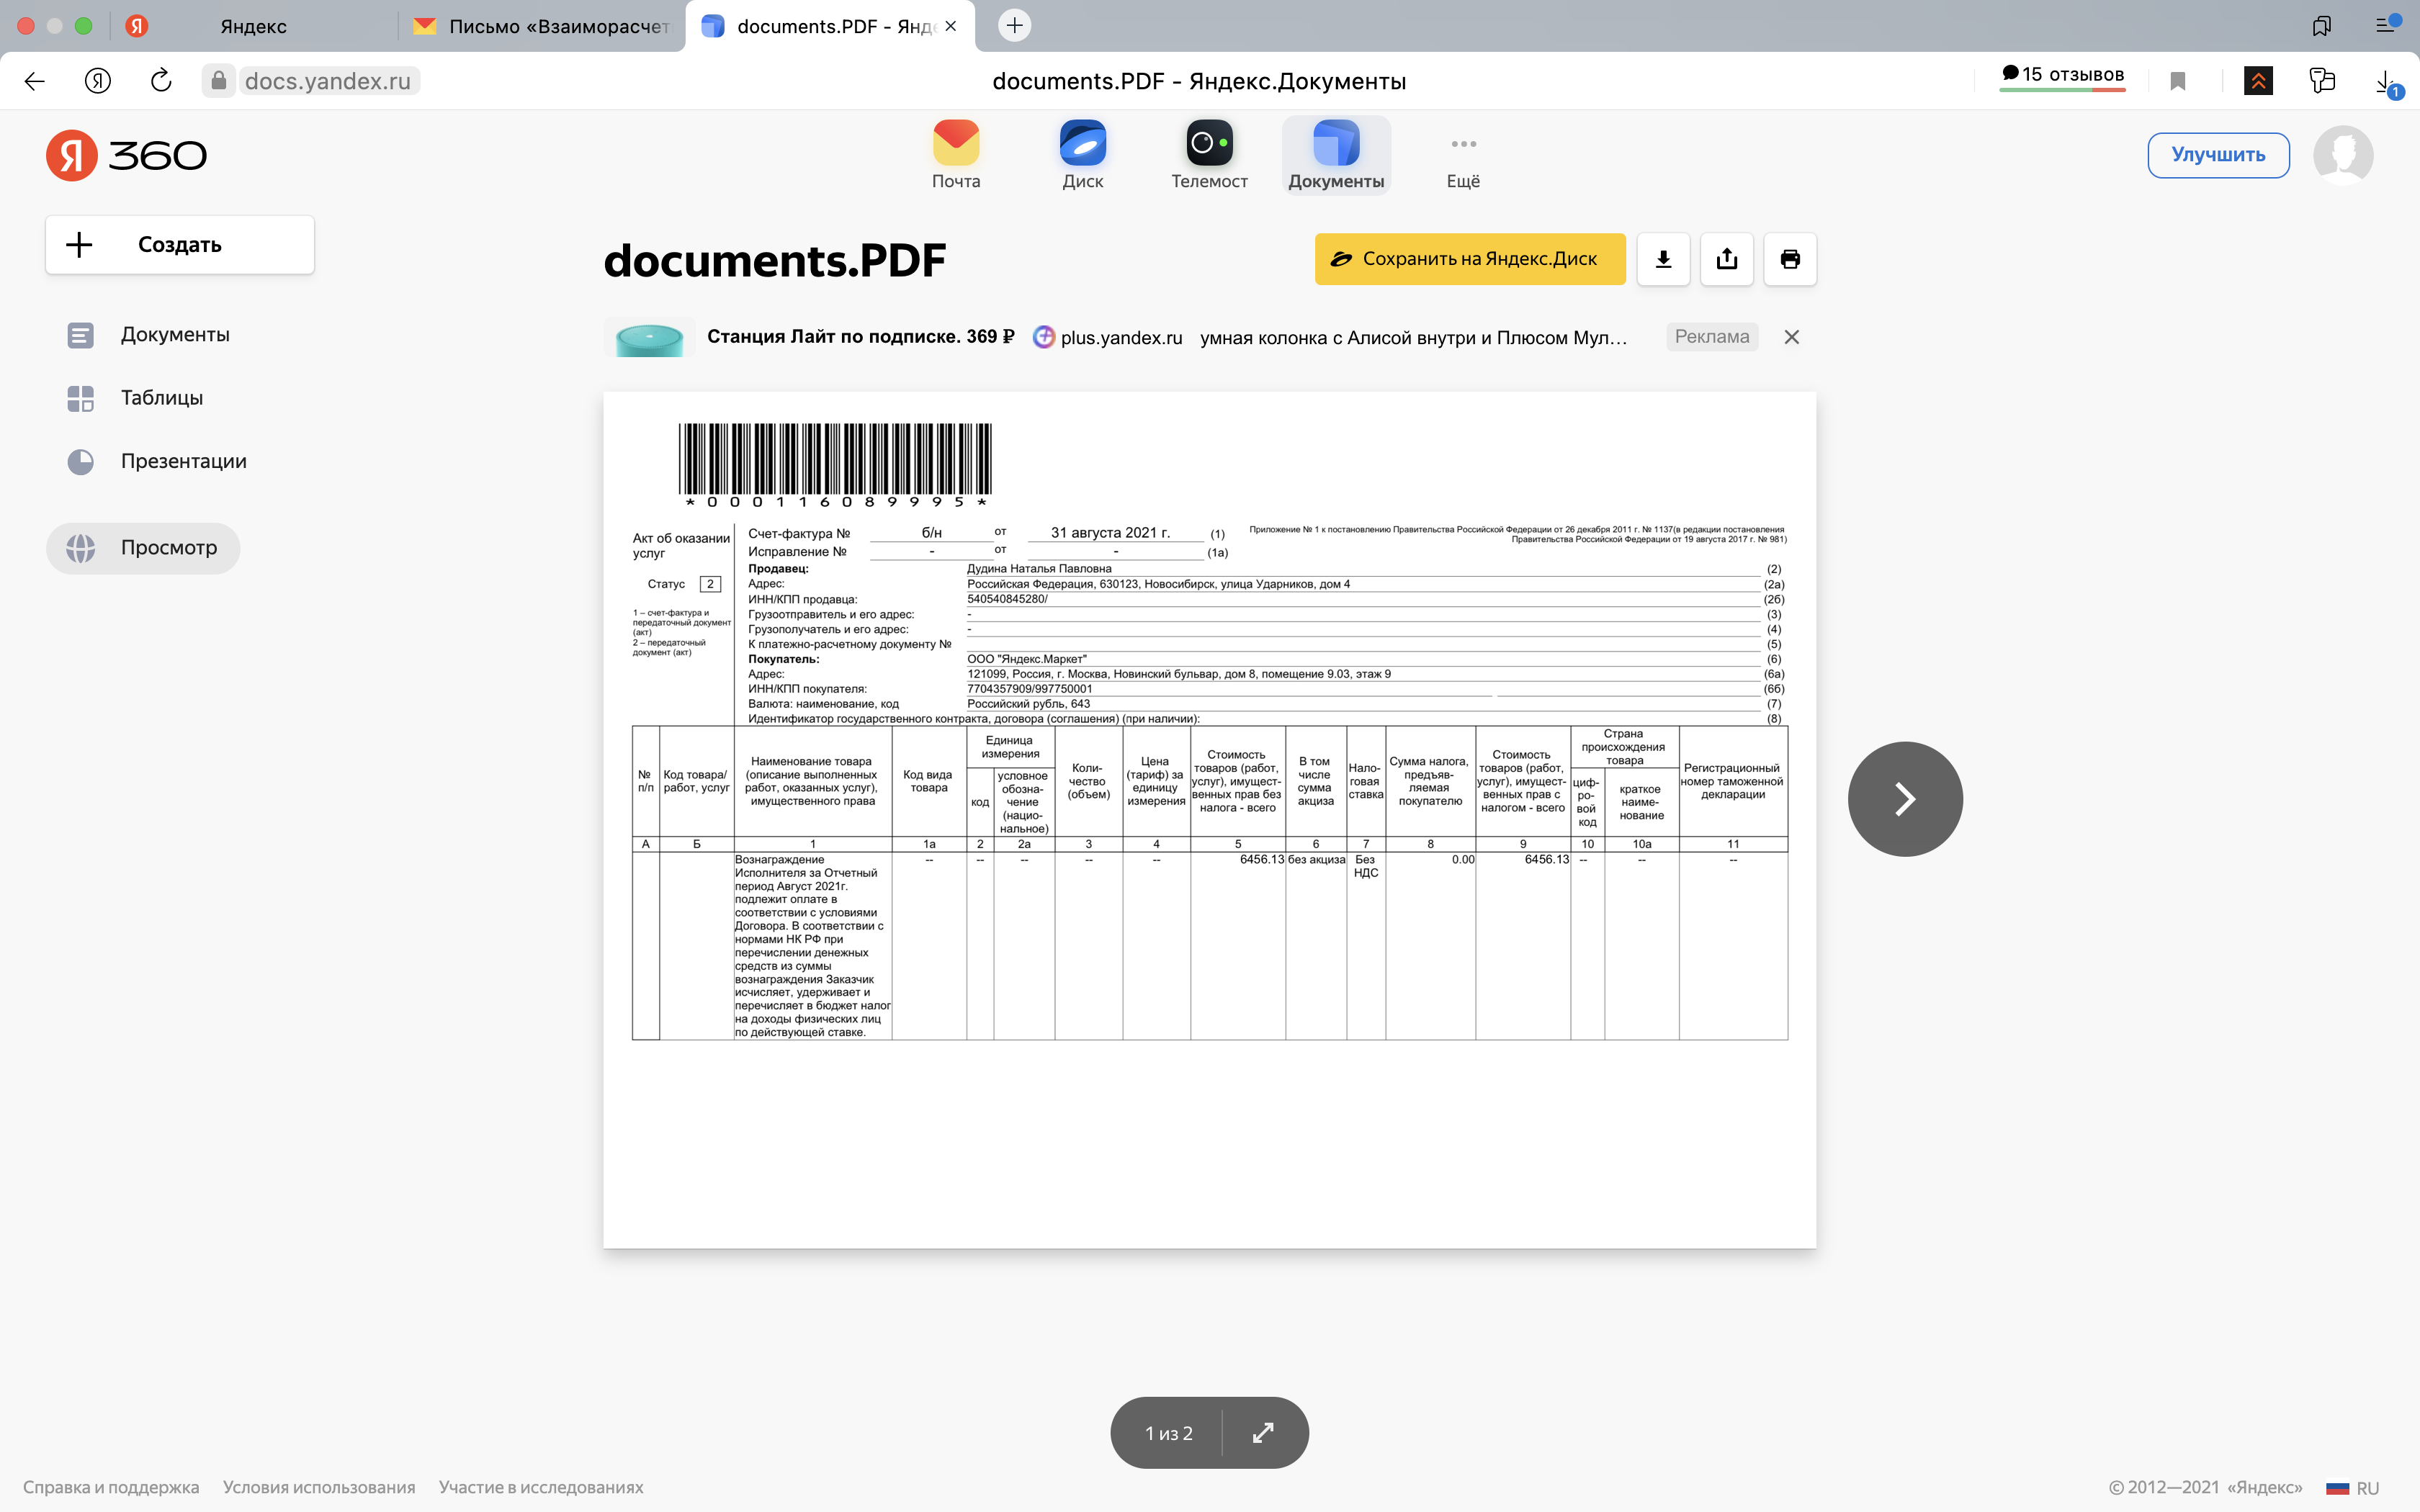Select Таблицы in the sidebar
Screen dimensions: 2420x1512
point(161,398)
